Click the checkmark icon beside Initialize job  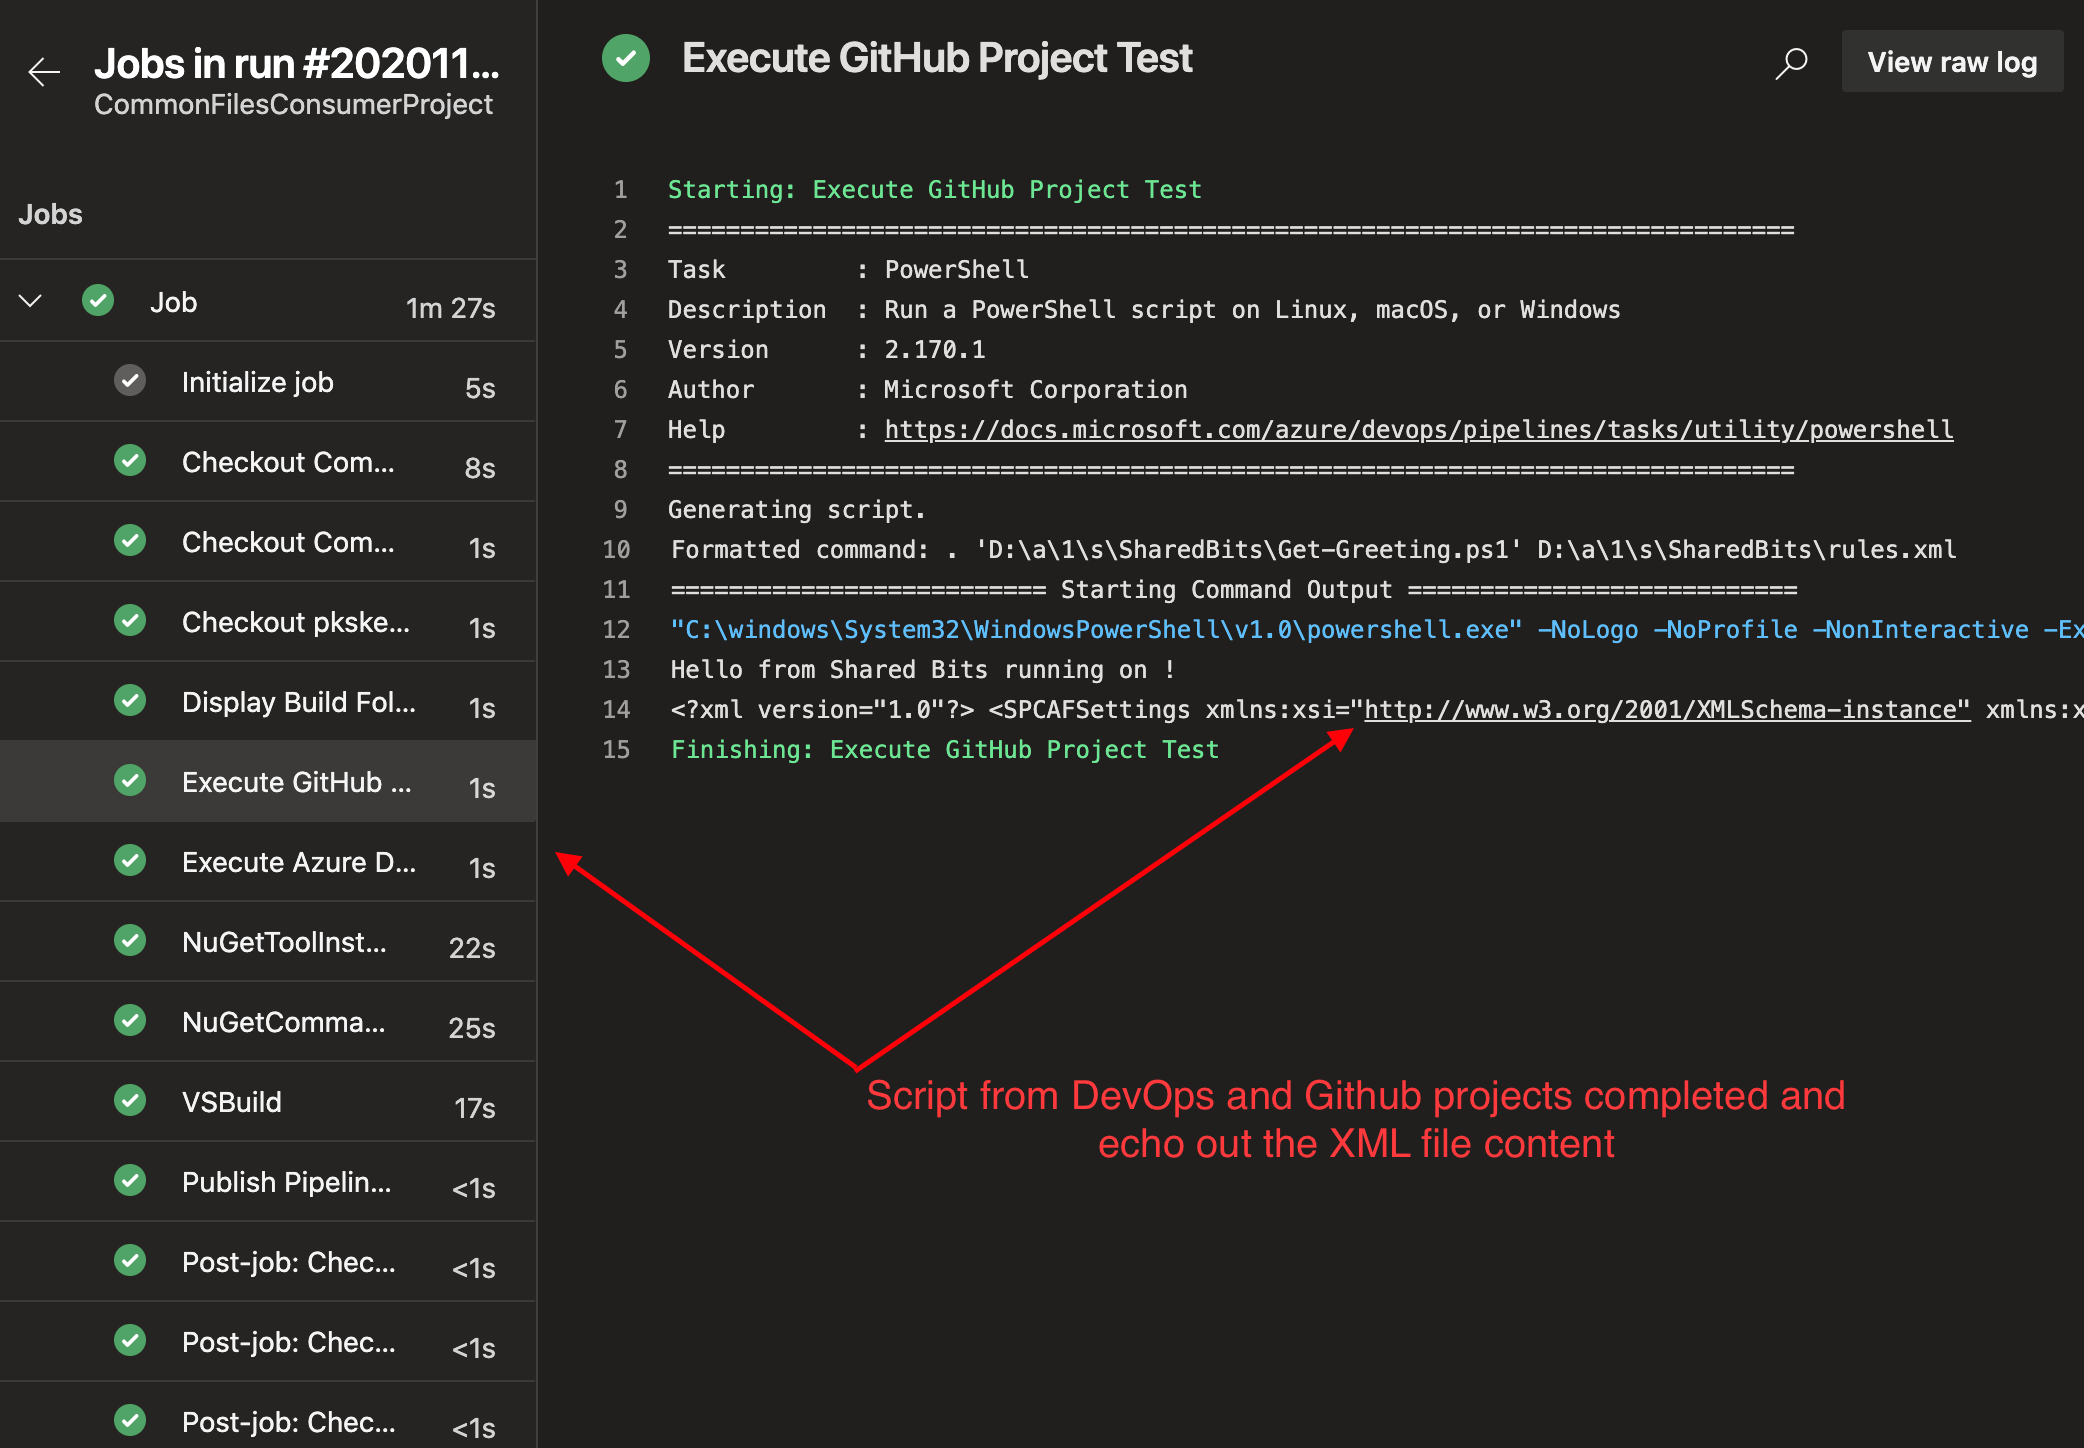pyautogui.click(x=130, y=381)
